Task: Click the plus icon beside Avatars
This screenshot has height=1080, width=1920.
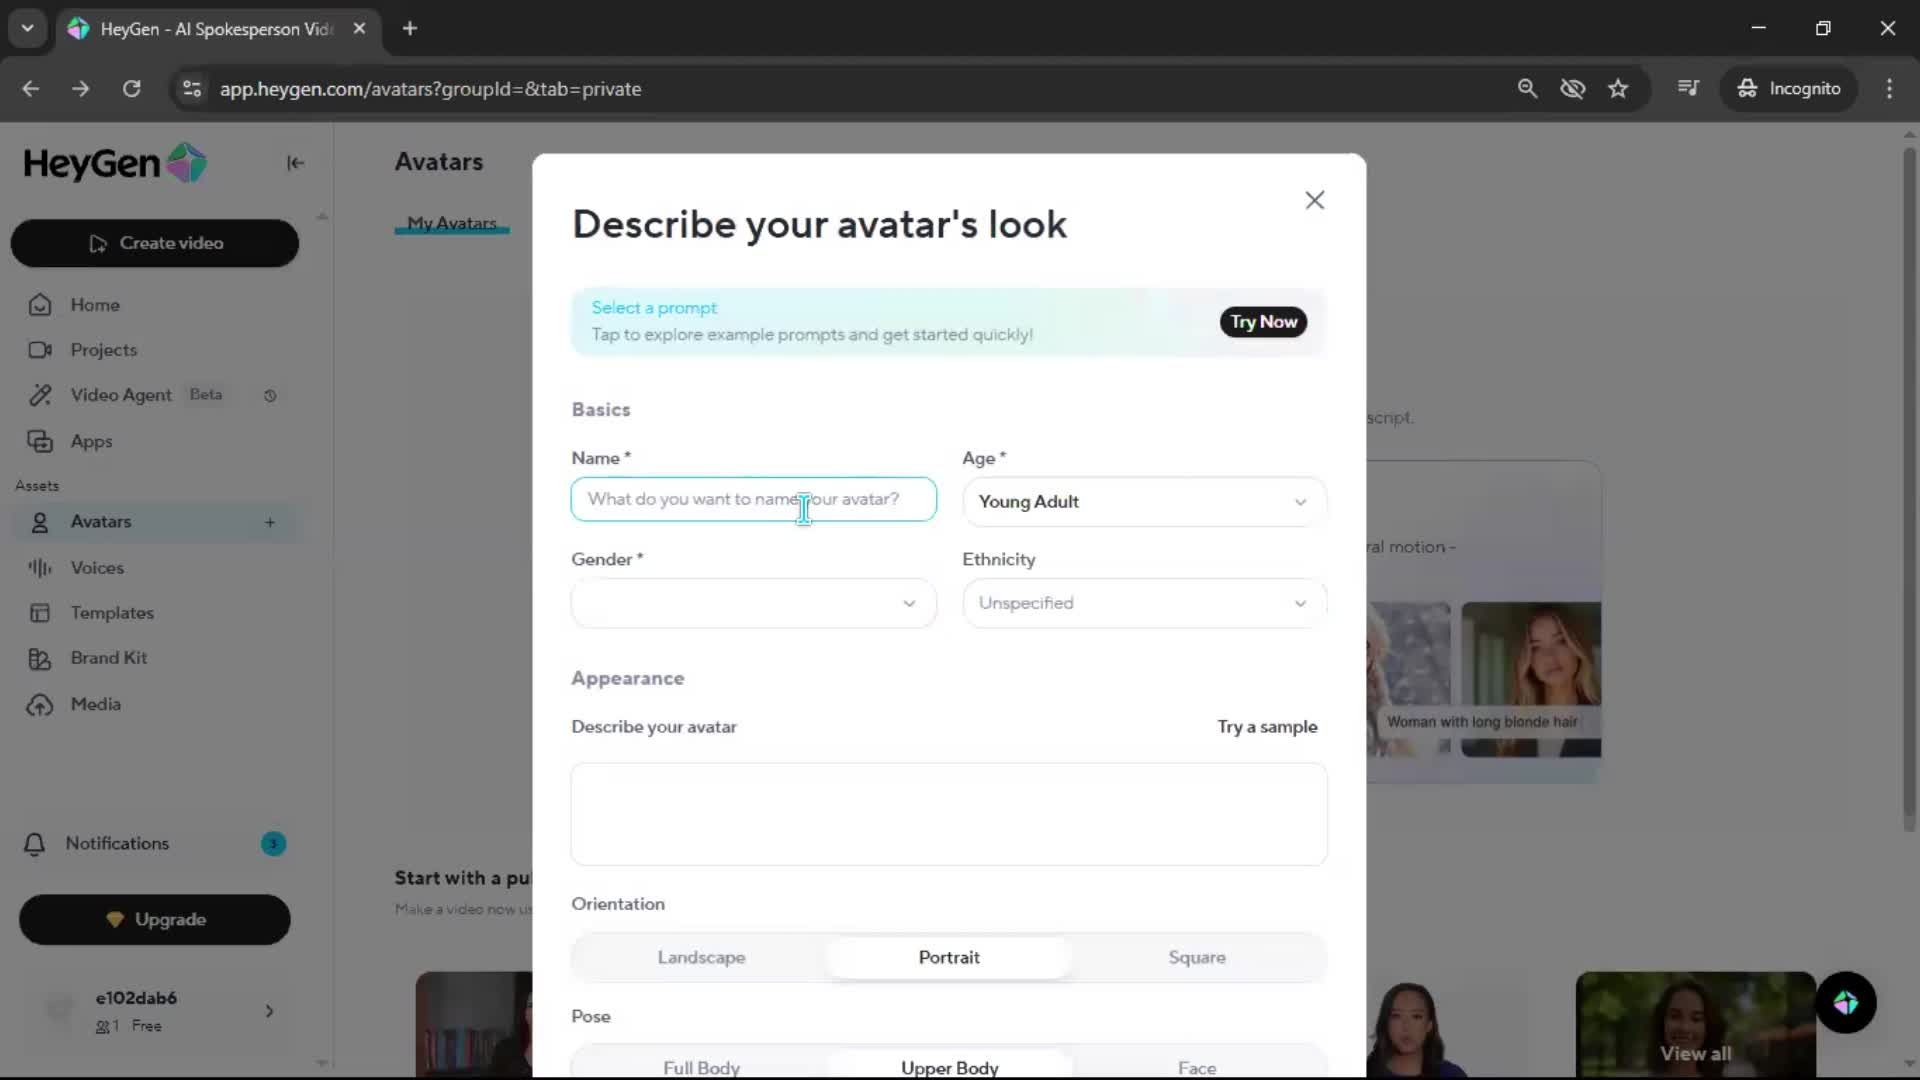Action: pos(270,522)
